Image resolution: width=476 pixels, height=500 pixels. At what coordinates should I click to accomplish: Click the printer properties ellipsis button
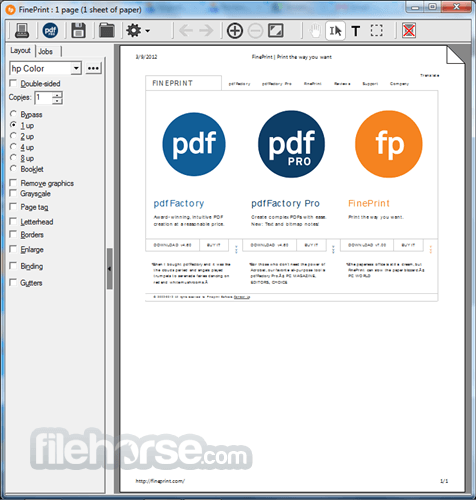click(93, 68)
